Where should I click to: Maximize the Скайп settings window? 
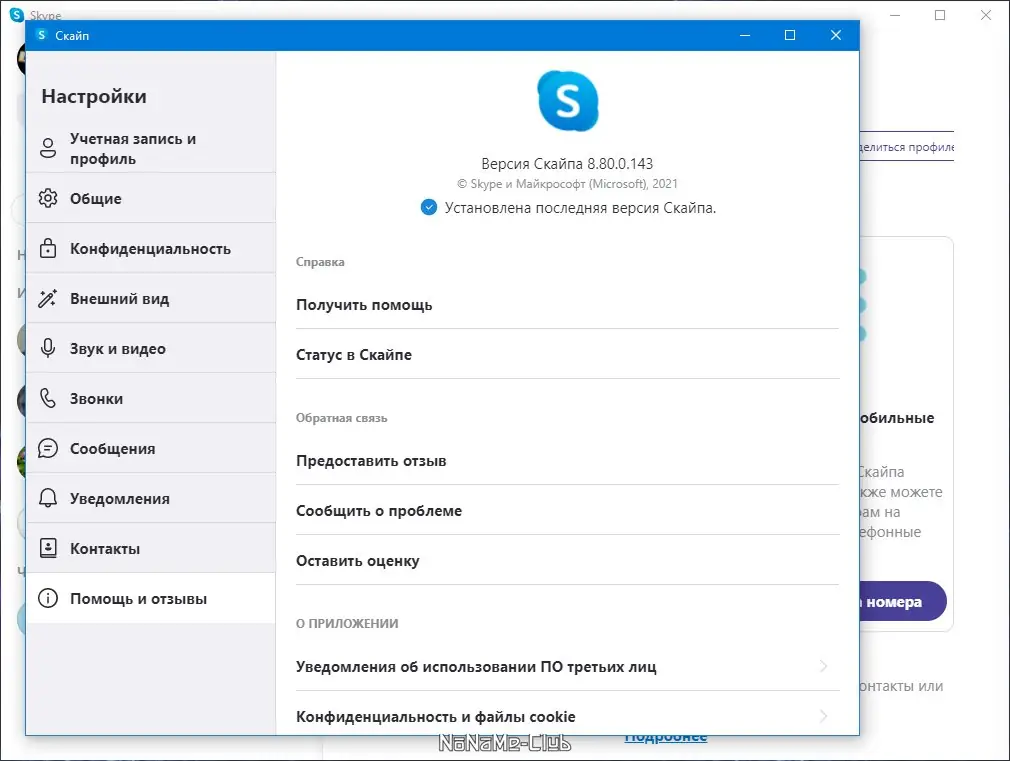[790, 35]
